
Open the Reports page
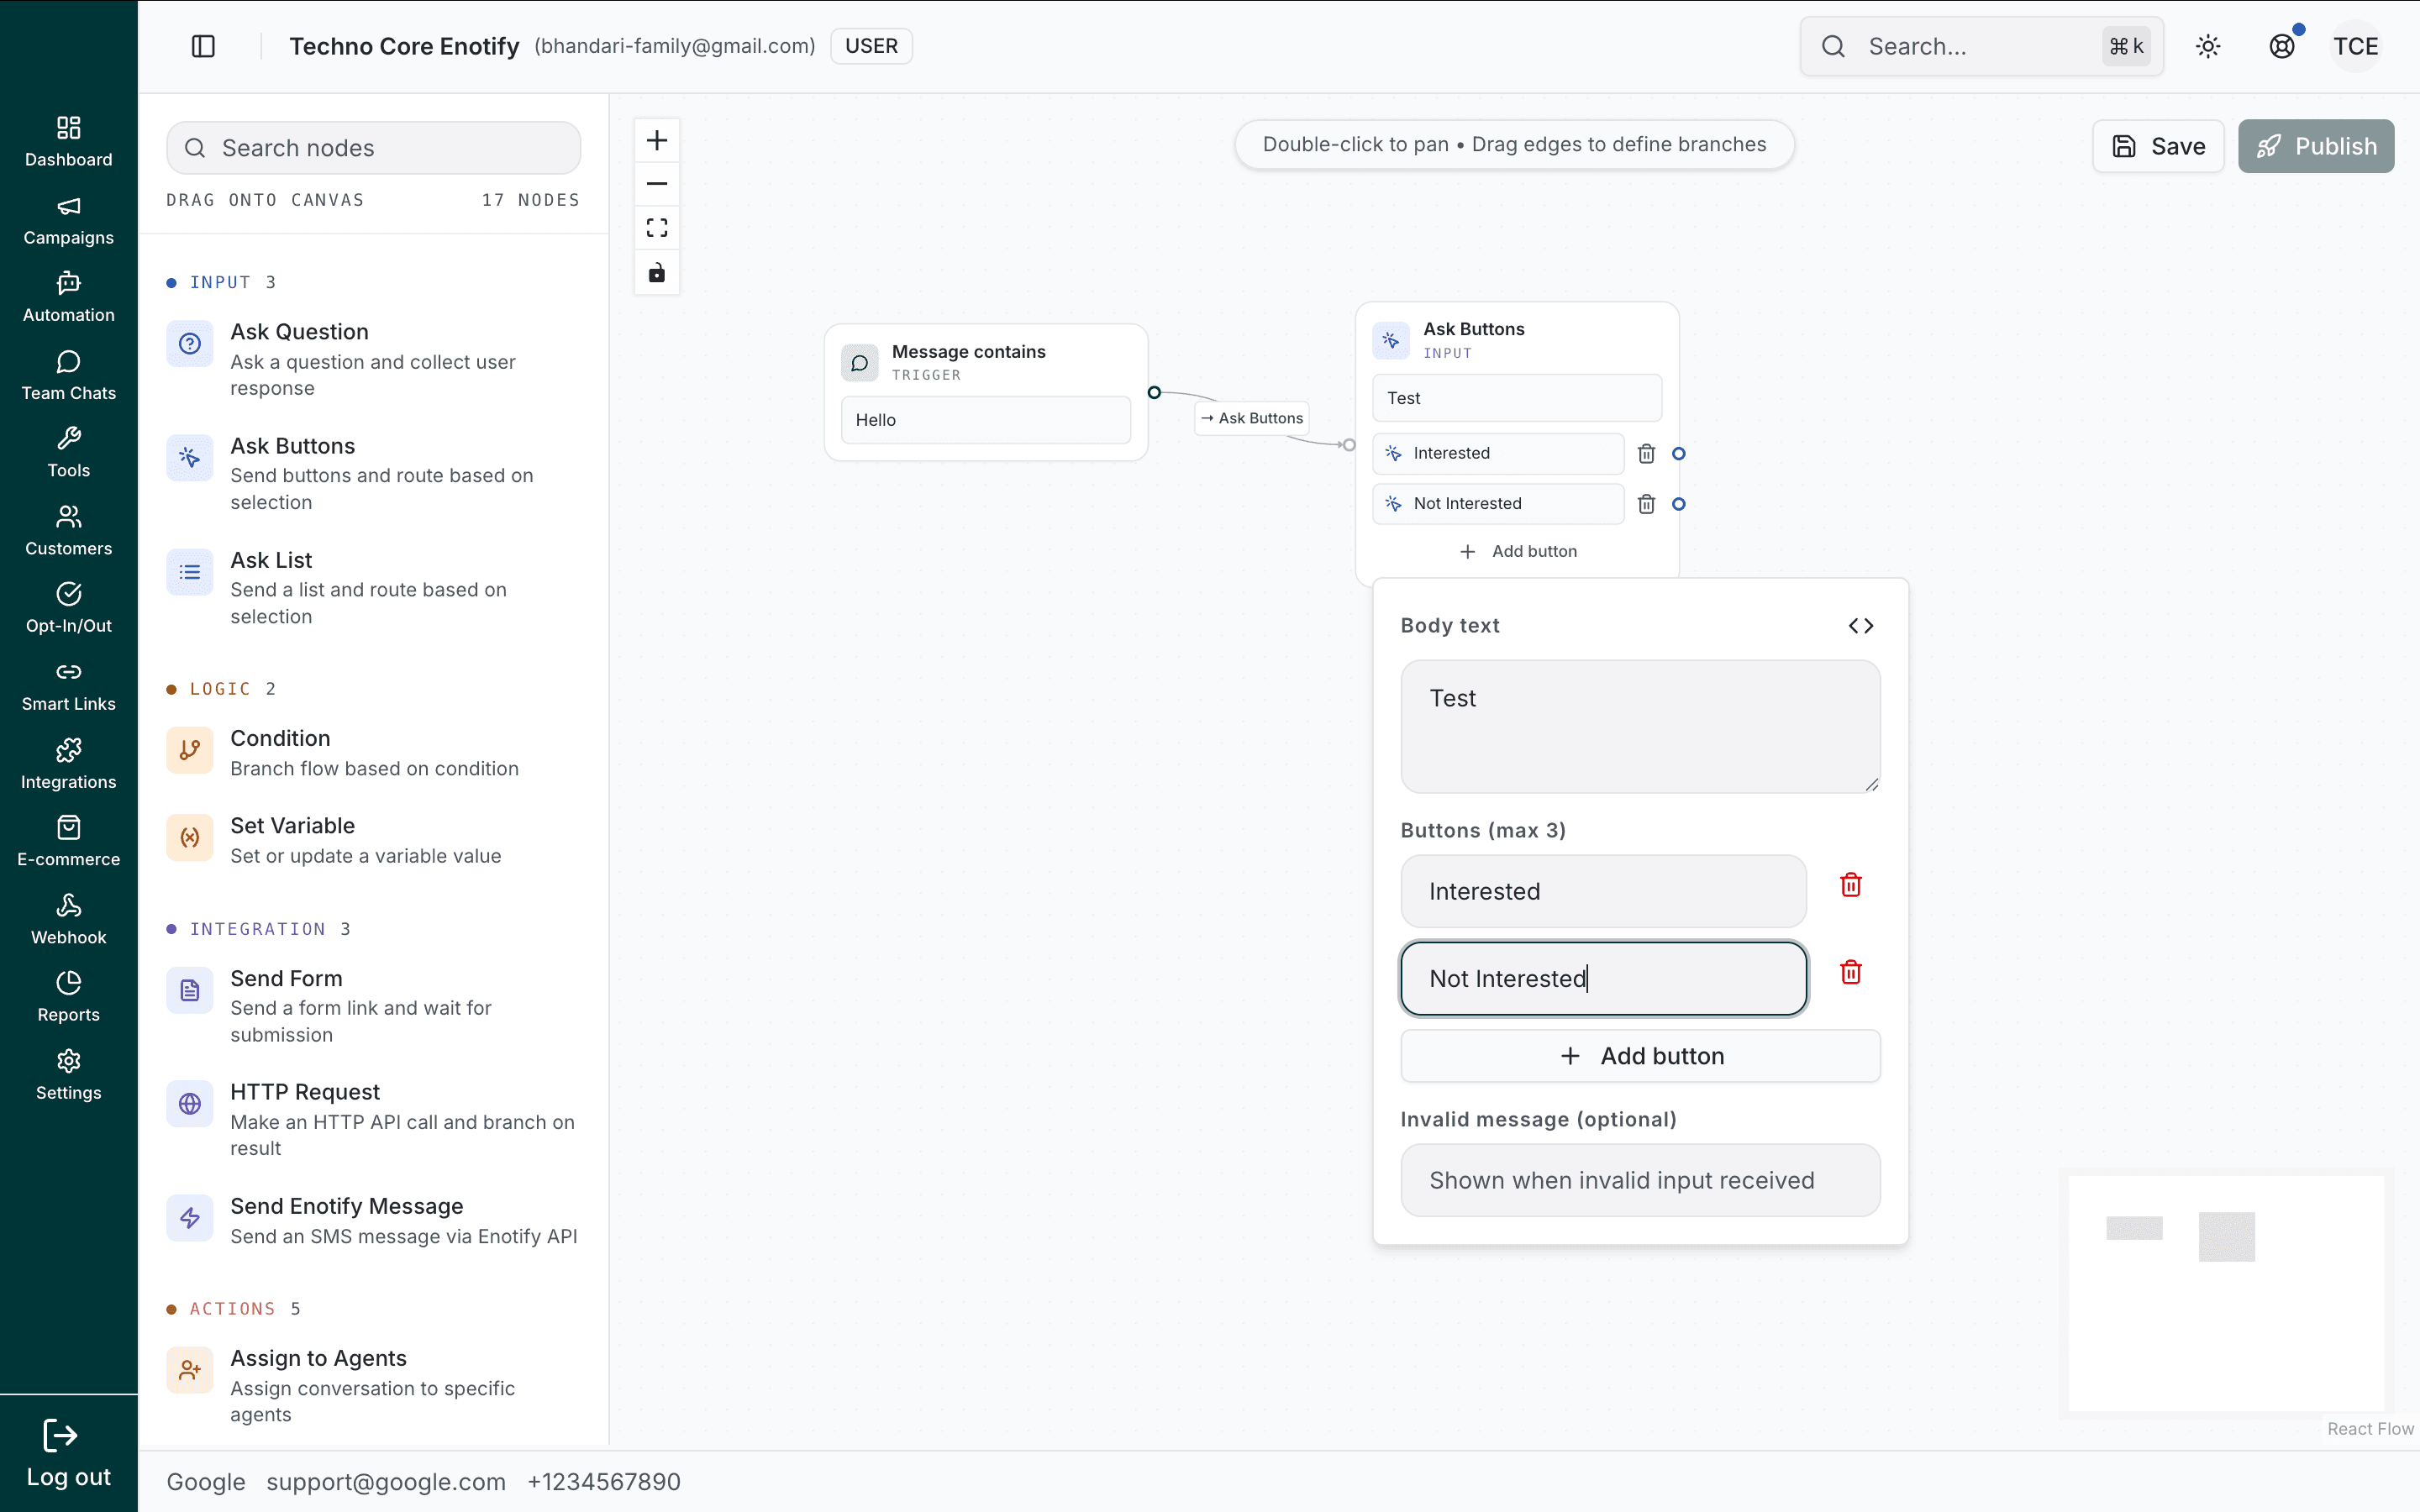(x=68, y=996)
